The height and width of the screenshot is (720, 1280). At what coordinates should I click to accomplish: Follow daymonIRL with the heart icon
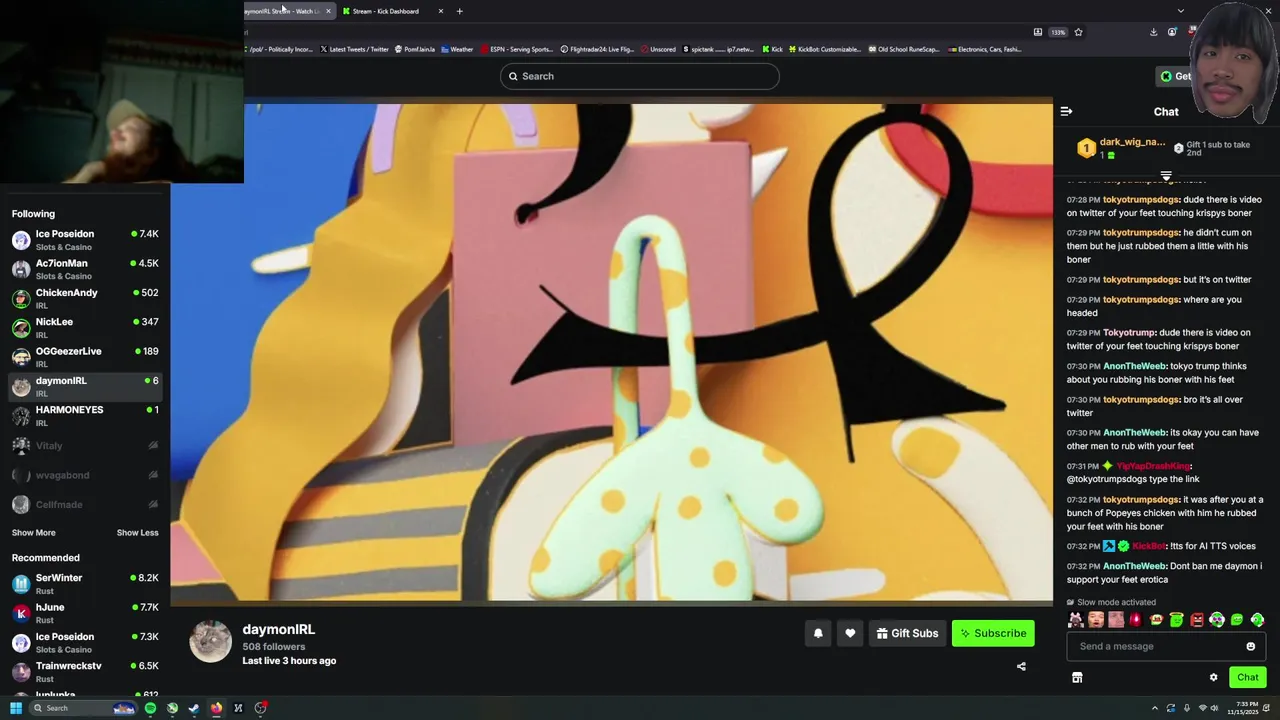pyautogui.click(x=850, y=633)
